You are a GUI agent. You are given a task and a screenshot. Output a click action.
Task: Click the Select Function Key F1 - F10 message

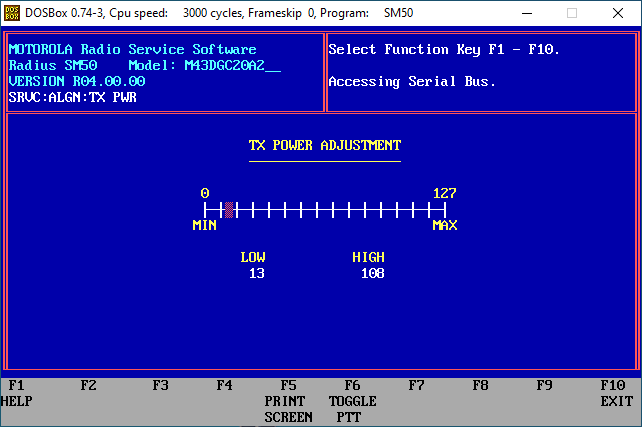(444, 50)
